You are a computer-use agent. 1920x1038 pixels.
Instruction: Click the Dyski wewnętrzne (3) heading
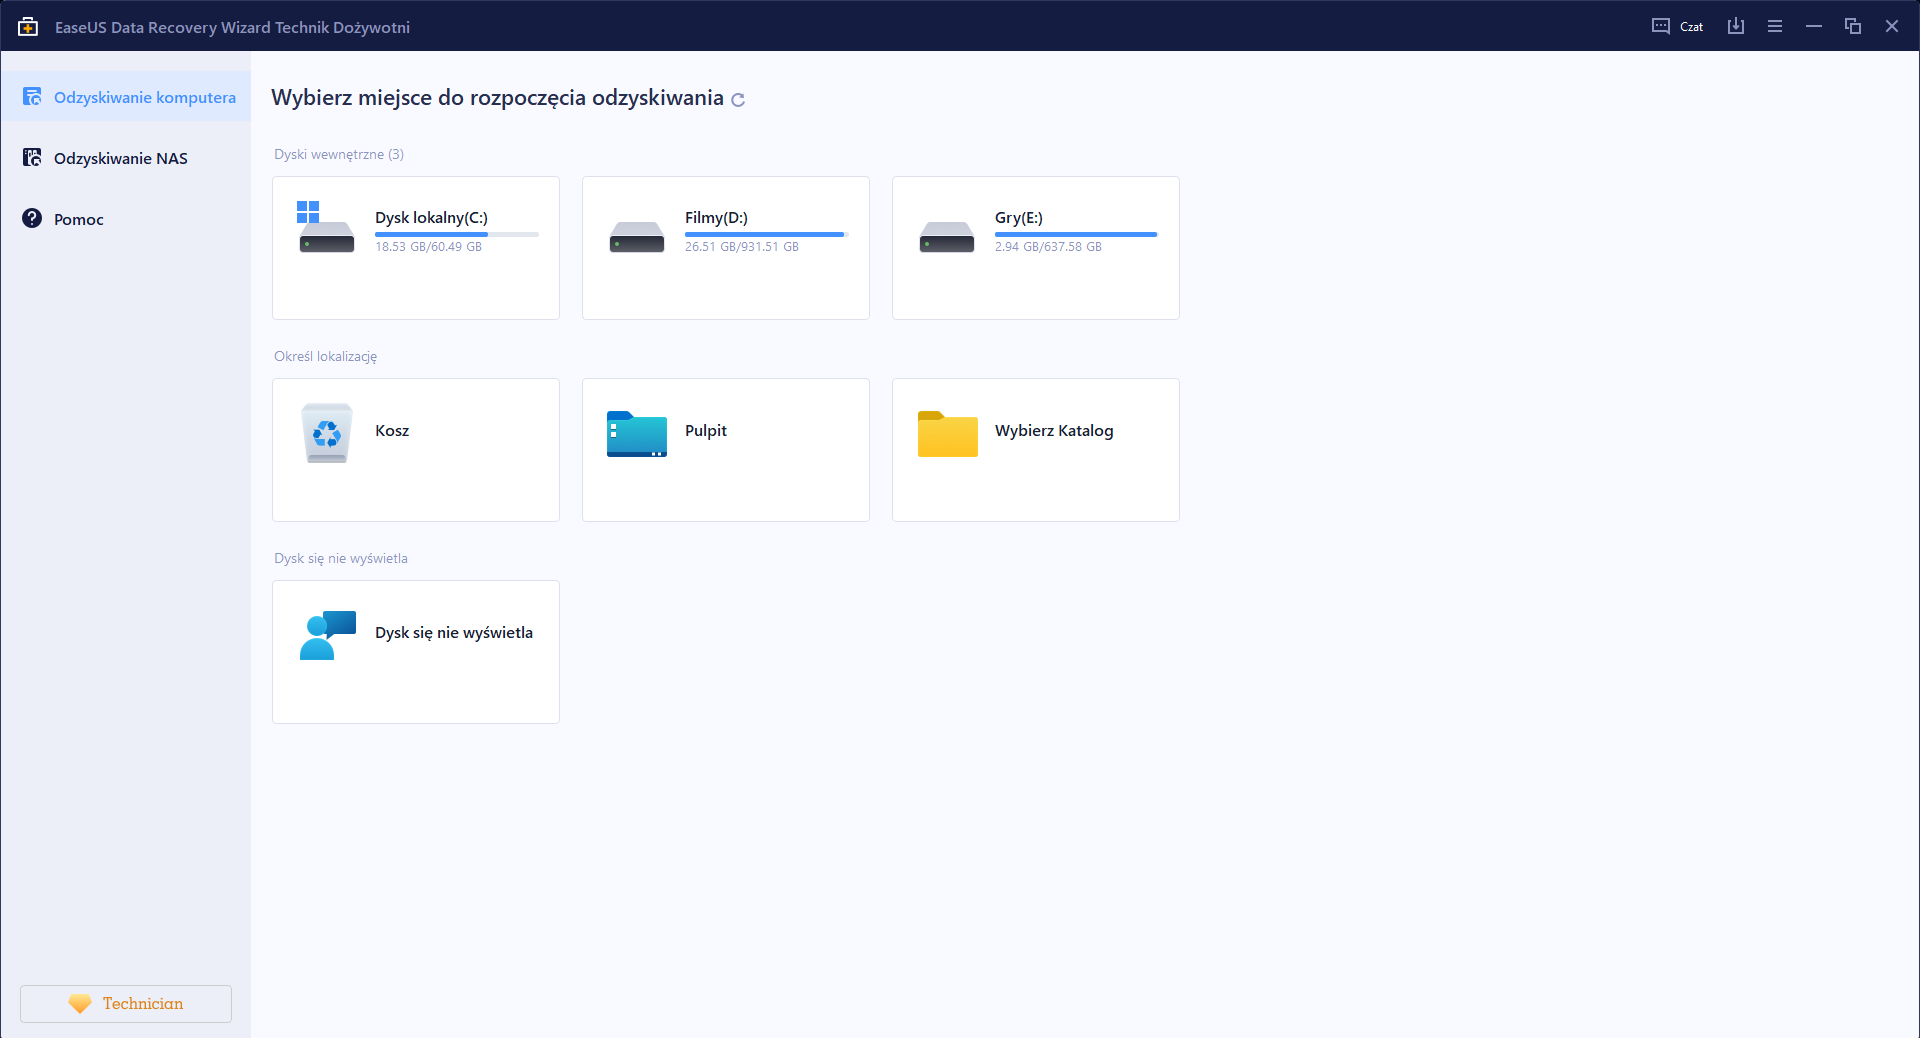click(339, 154)
